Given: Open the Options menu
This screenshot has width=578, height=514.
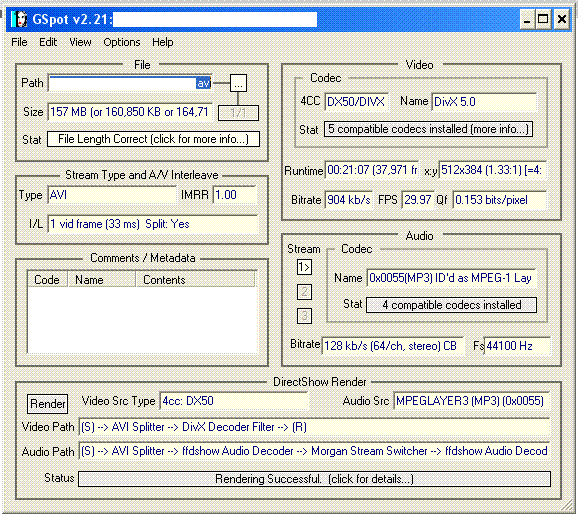Looking at the screenshot, I should click(122, 42).
